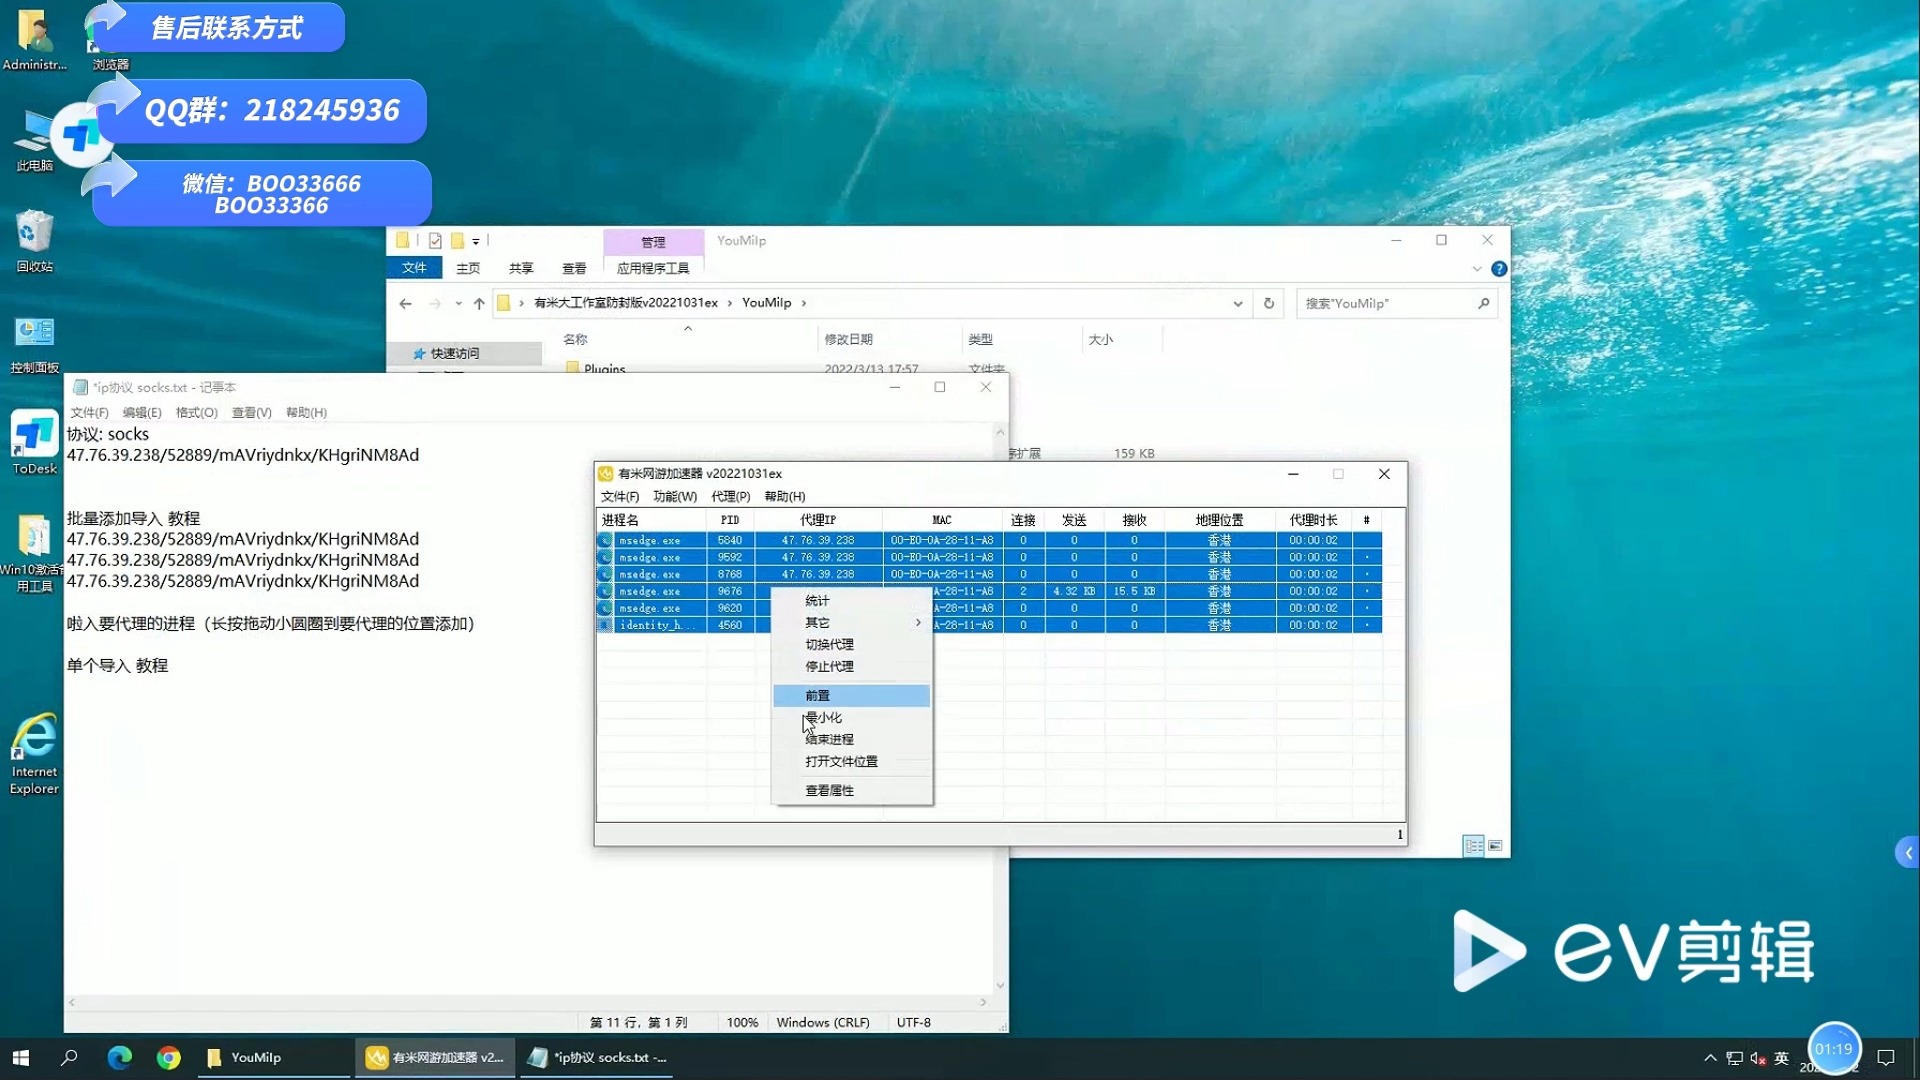The image size is (1920, 1080).
Task: Expand the 其它 submenu in context menu
Action: coord(852,623)
